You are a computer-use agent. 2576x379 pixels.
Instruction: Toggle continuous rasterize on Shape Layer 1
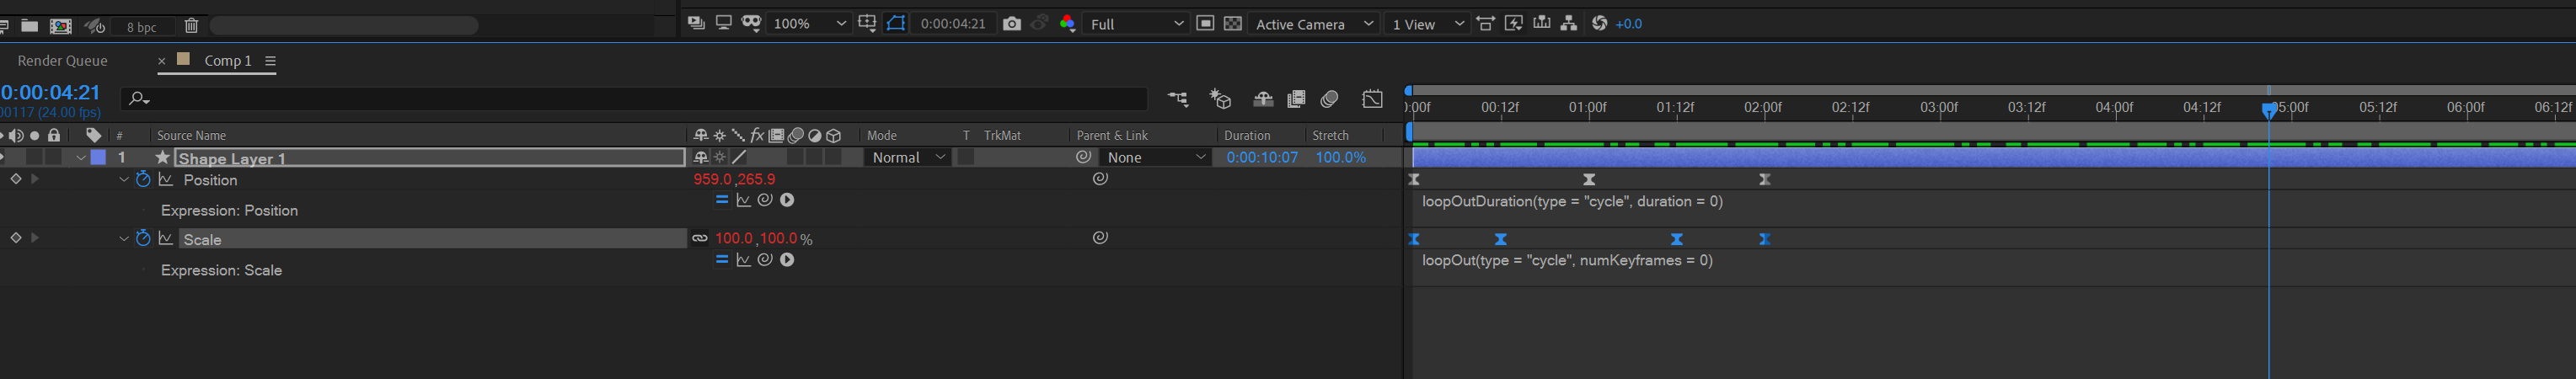720,157
